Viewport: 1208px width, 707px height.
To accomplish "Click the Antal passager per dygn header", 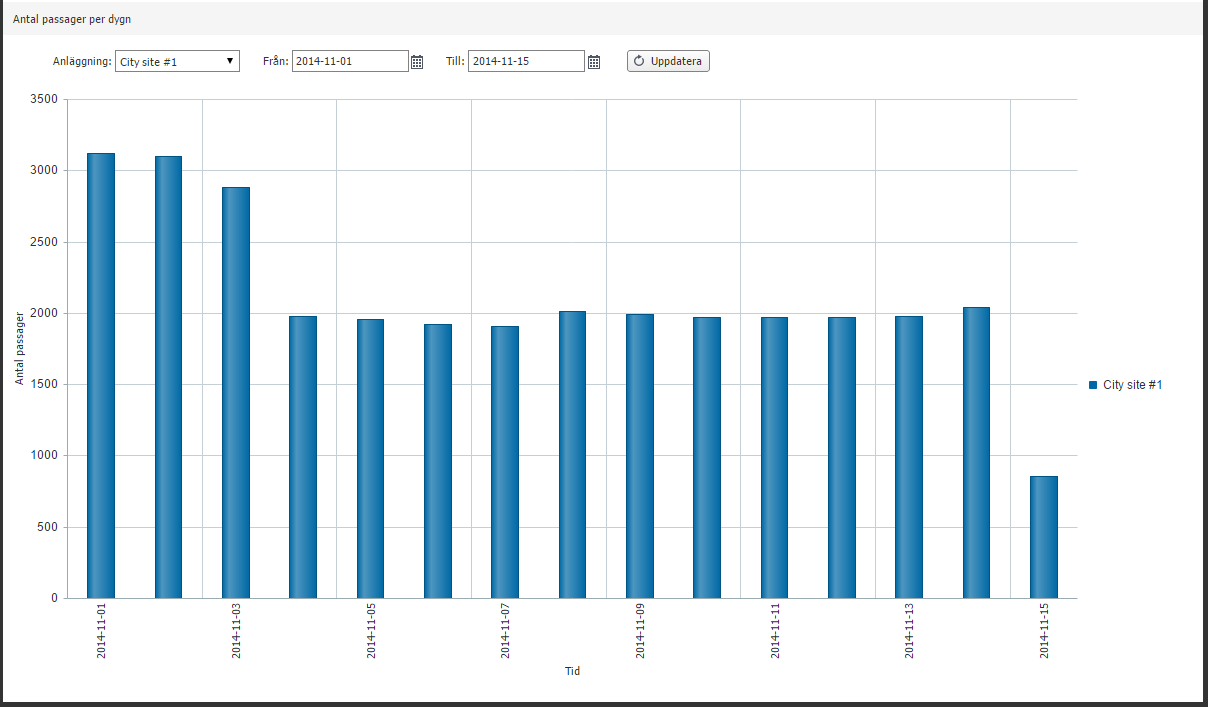I will [72, 19].
